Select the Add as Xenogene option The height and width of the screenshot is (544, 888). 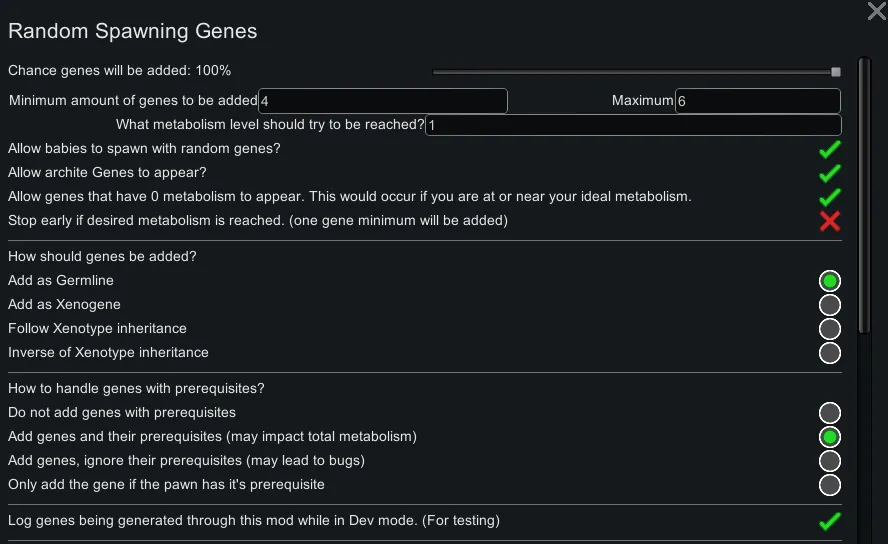point(829,305)
